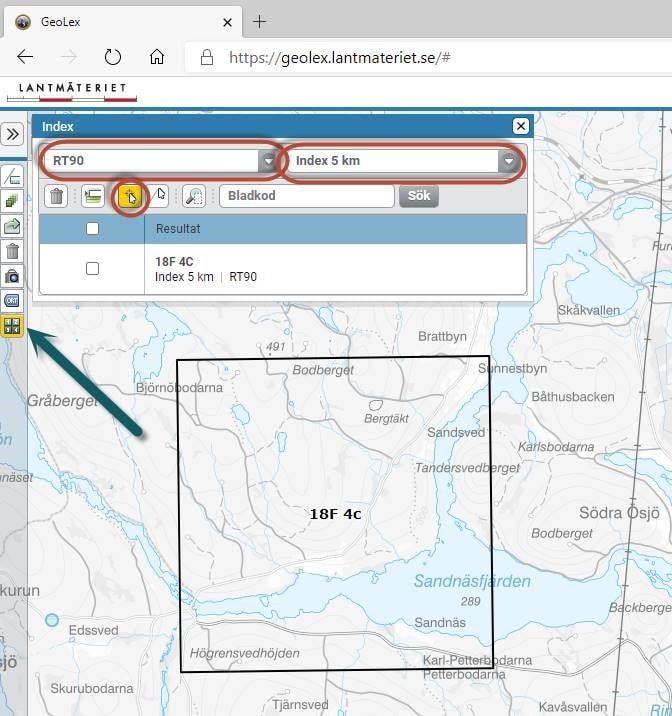Activate the yellow point-select tool in Index panel
The height and width of the screenshot is (716, 672).
[130, 197]
